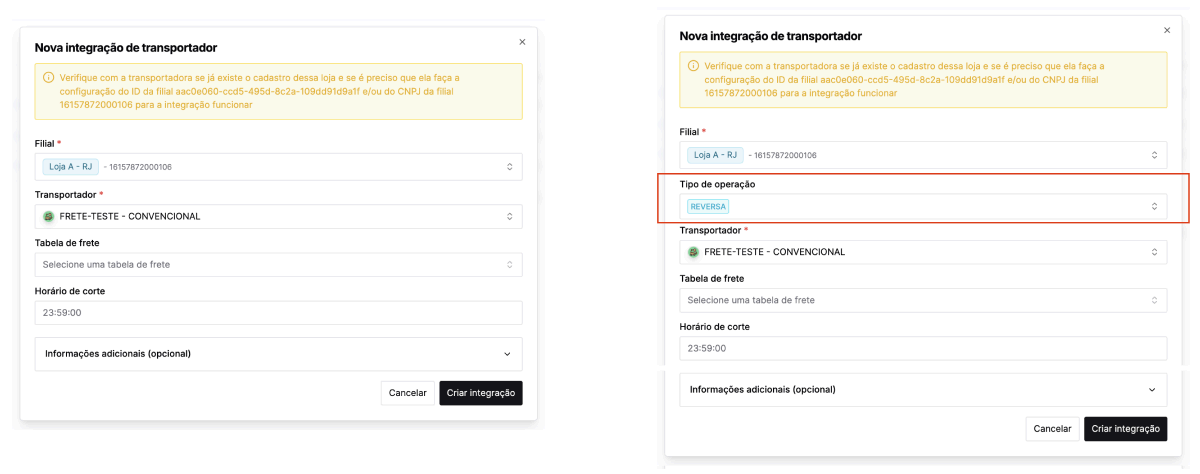The height and width of the screenshot is (474, 1200).
Task: Click the Nova integração title in left dialog
Action: coord(126,47)
